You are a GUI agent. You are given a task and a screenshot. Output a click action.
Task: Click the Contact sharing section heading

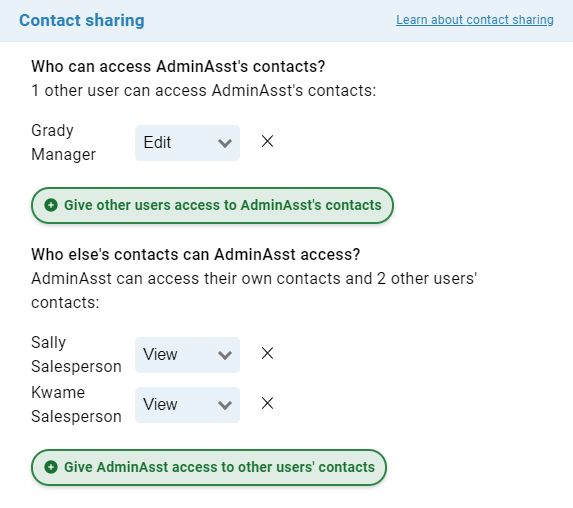click(82, 20)
